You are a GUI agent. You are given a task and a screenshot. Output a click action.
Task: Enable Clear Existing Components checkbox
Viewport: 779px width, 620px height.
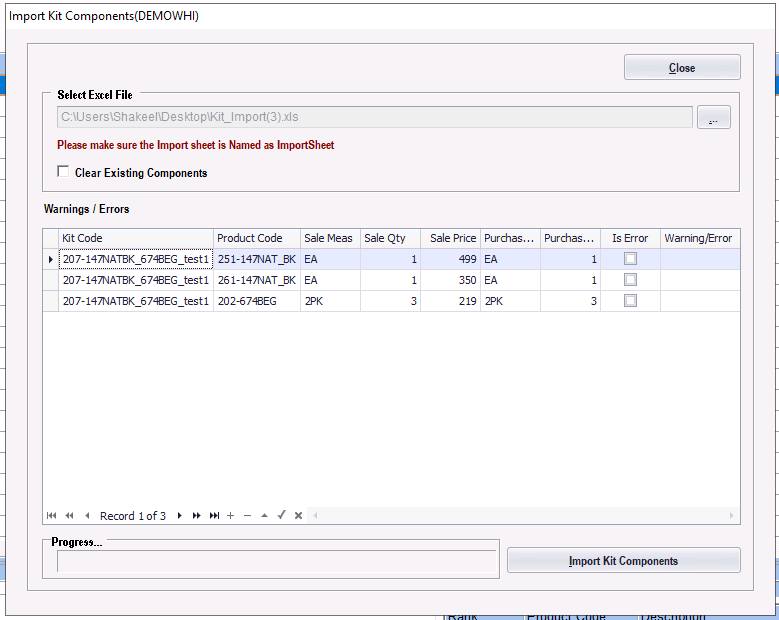pos(64,172)
